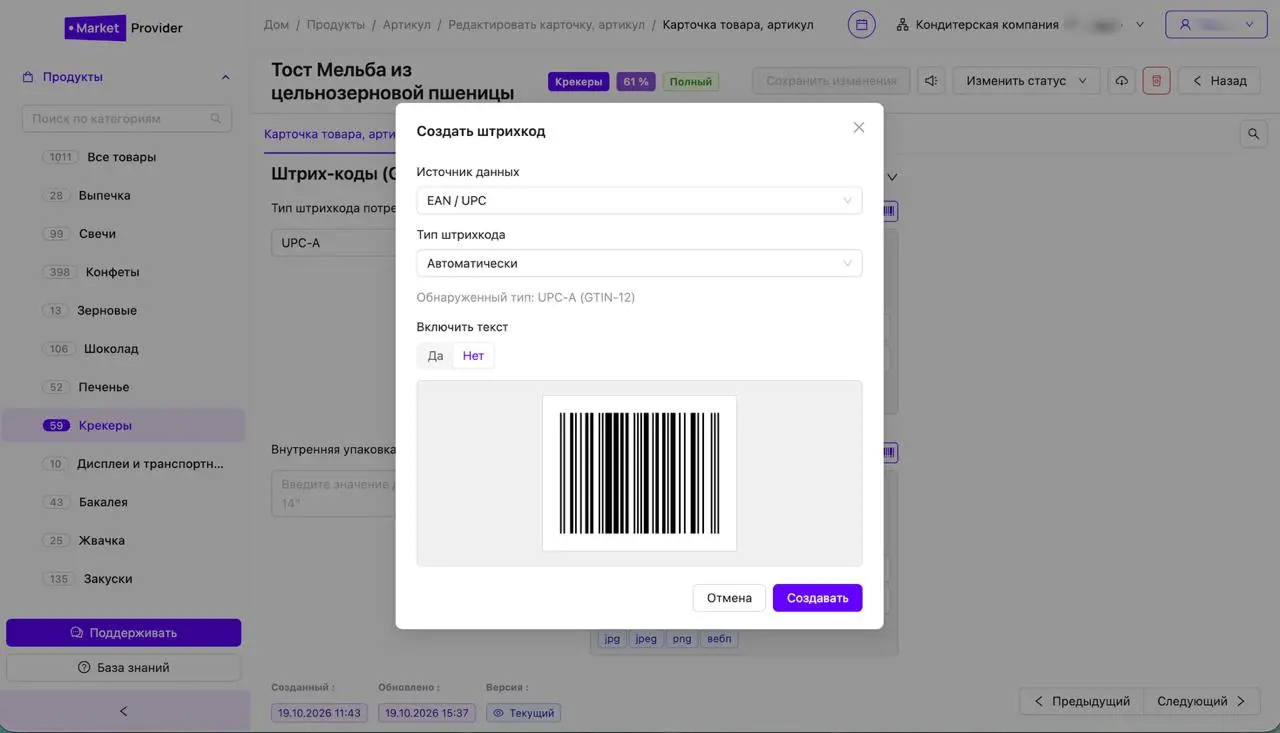
Task: Open Крекеры category in sidebar
Action: 123,425
